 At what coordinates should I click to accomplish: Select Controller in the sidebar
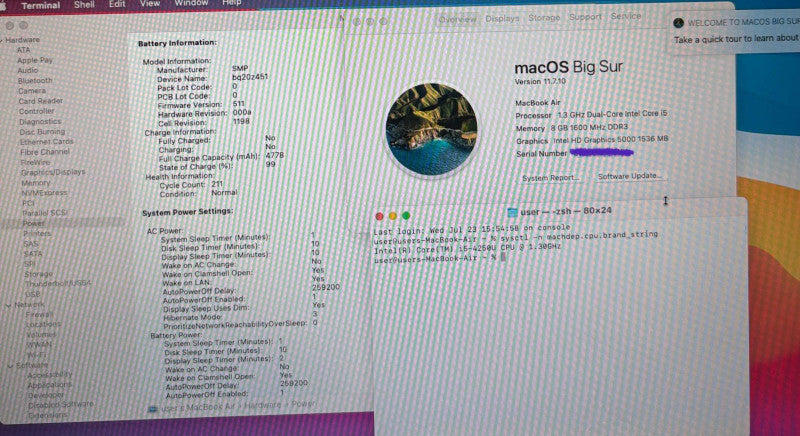[37, 111]
